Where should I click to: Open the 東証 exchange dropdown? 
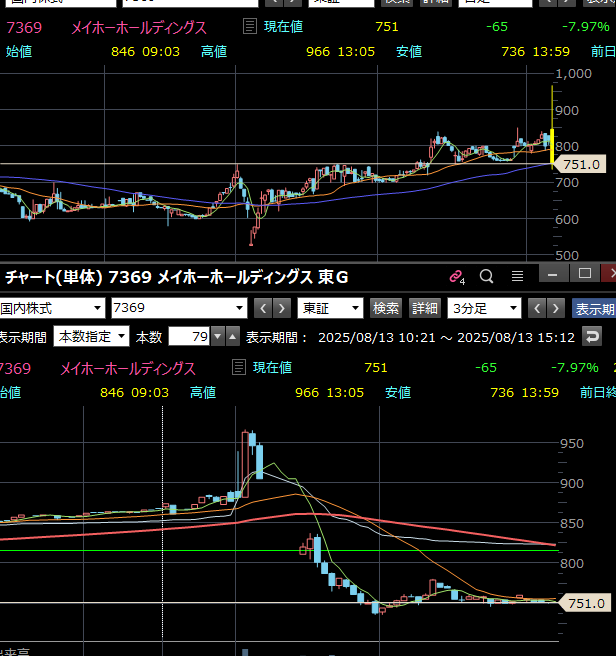[x=330, y=309]
